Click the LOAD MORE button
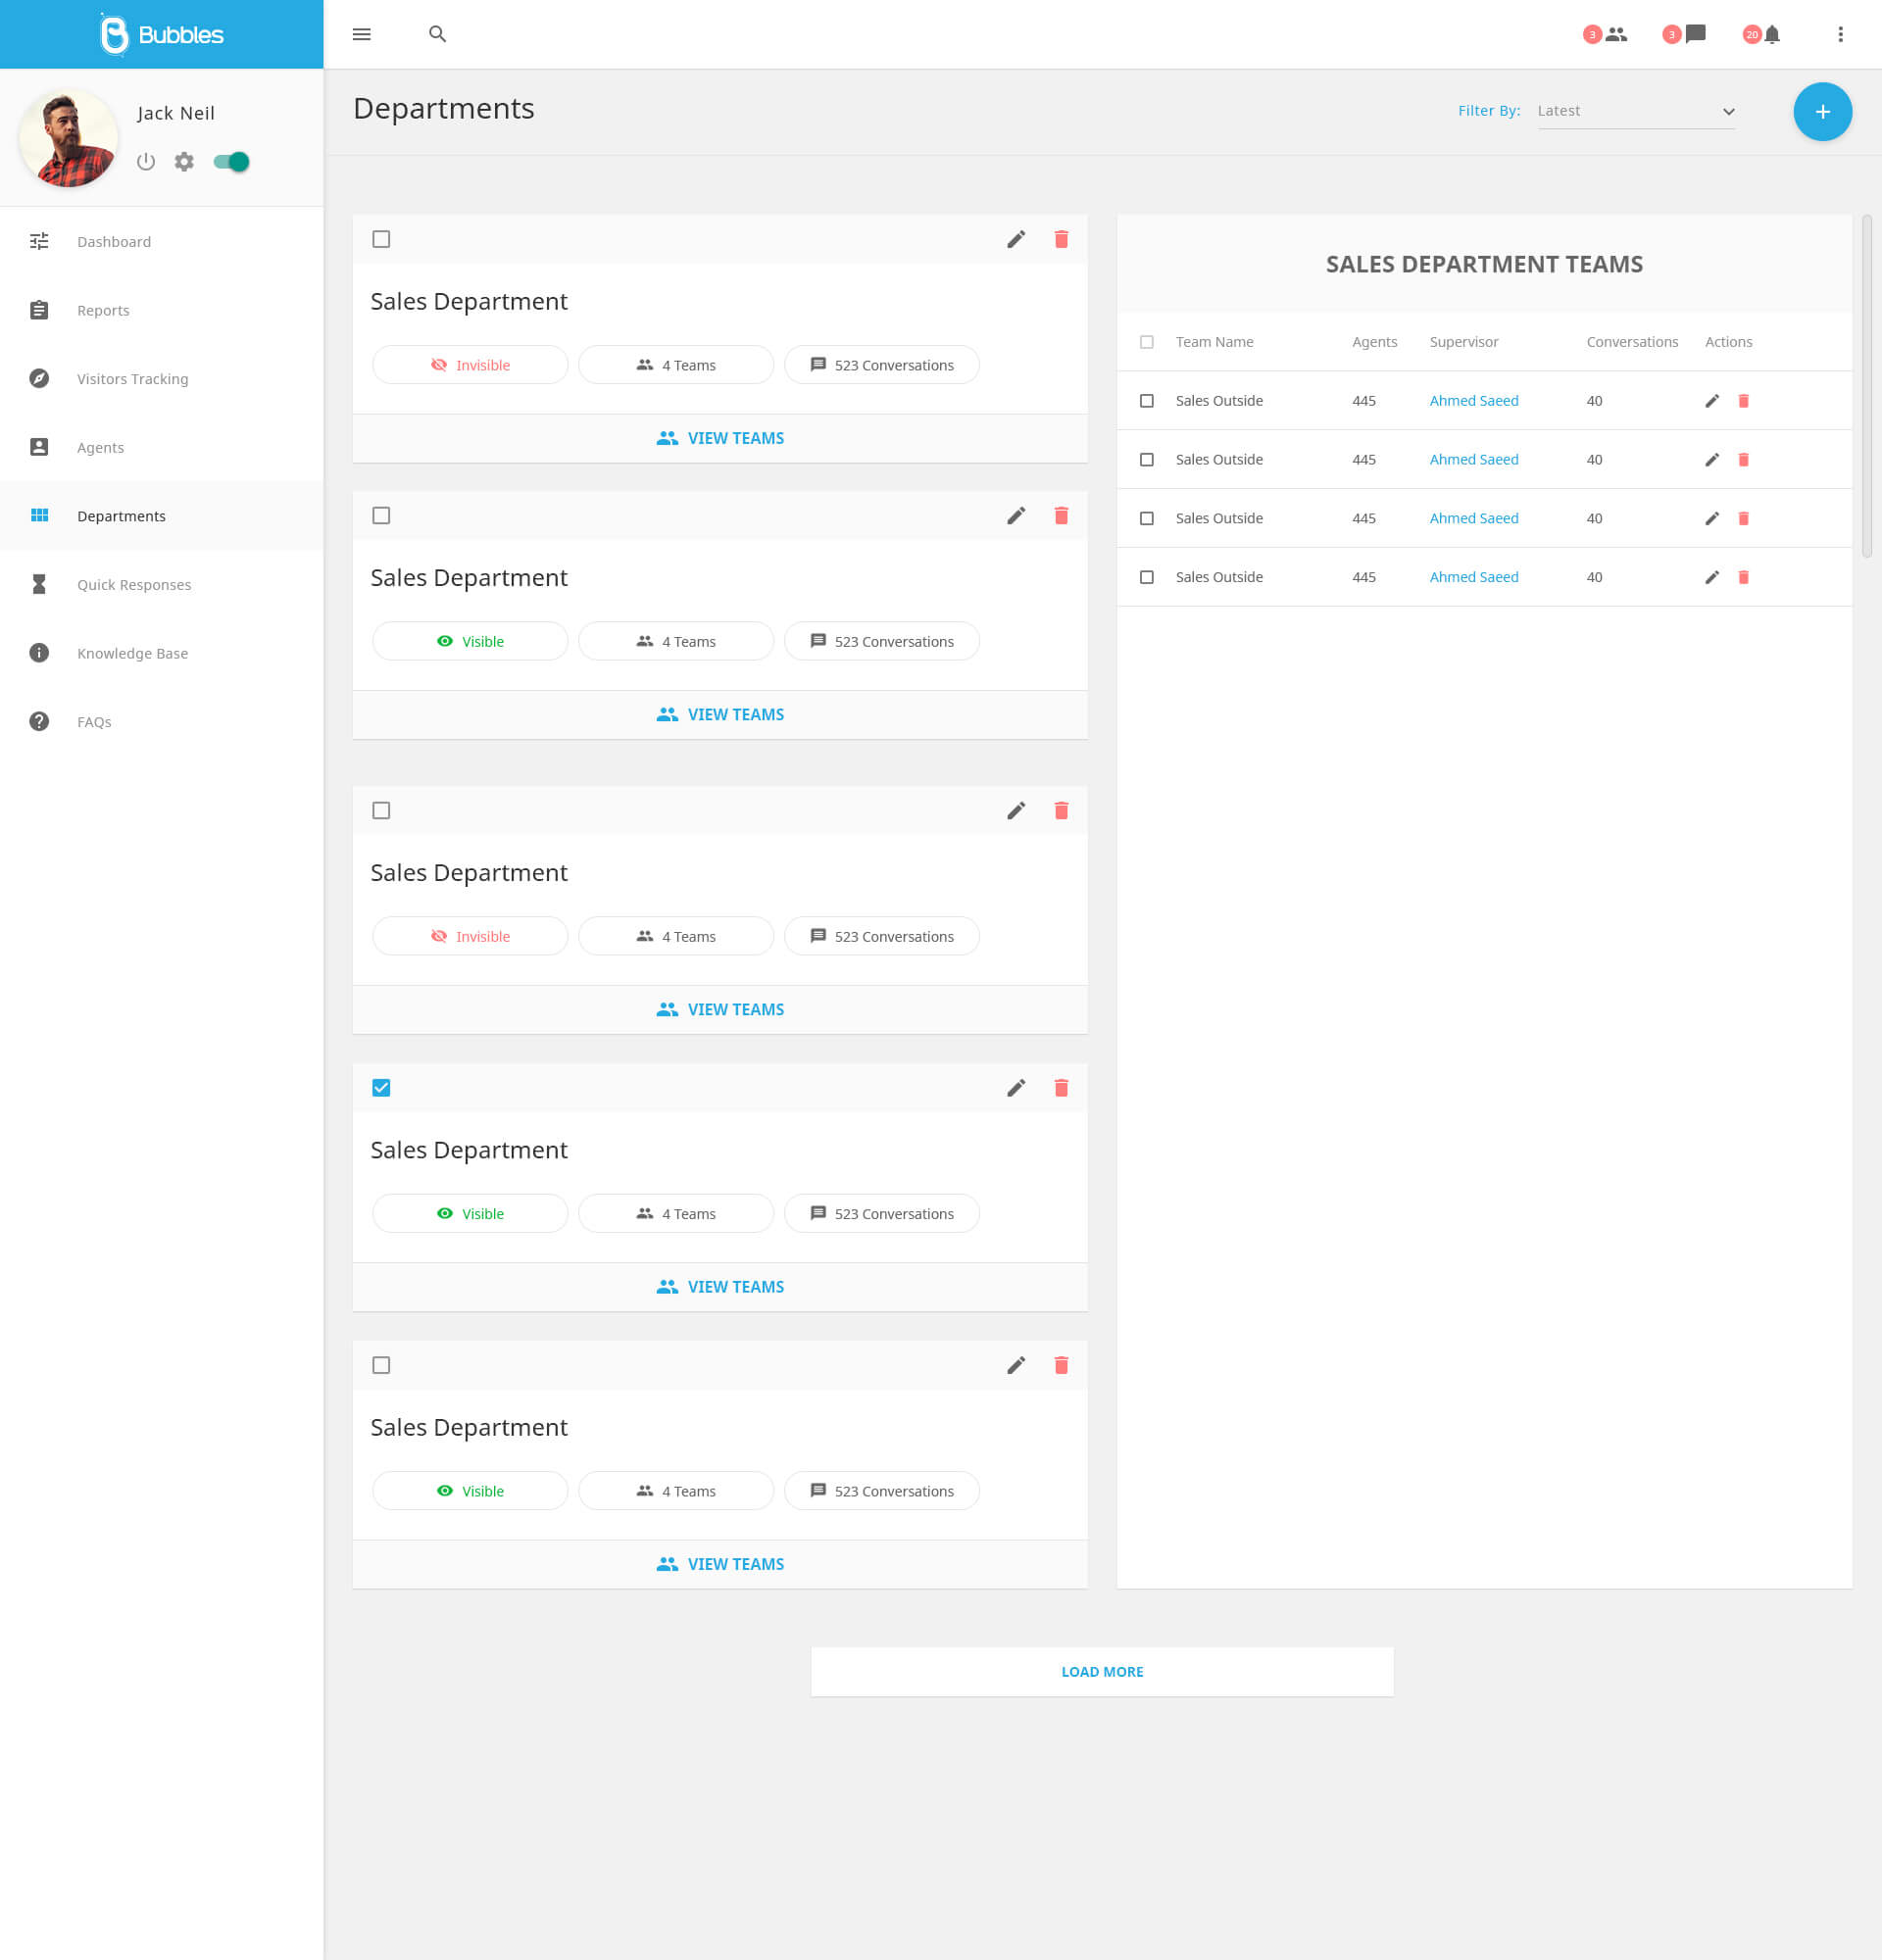 1102,1671
